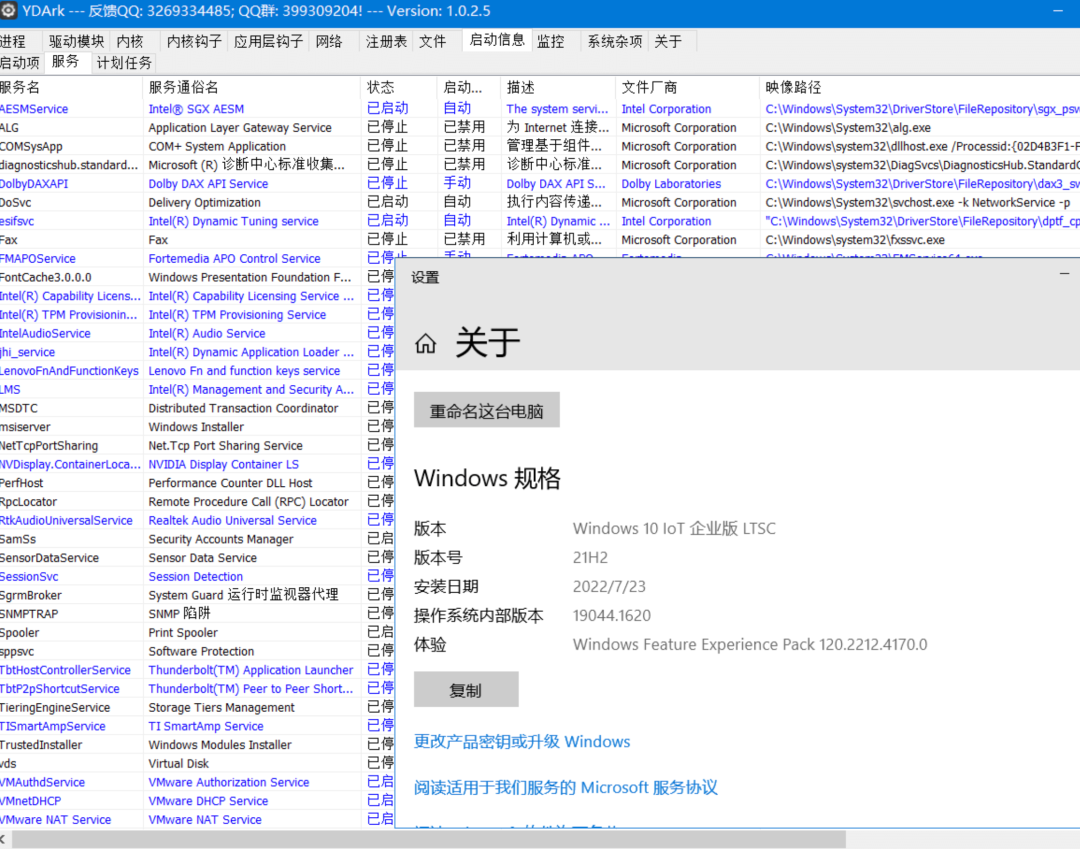Open the 驱动模块 tab

click(x=76, y=41)
